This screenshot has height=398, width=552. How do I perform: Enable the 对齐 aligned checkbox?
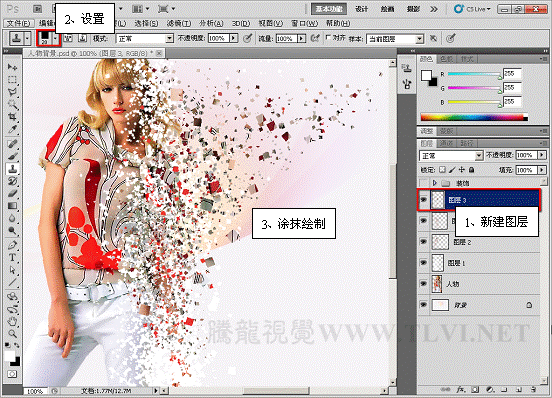[328, 37]
